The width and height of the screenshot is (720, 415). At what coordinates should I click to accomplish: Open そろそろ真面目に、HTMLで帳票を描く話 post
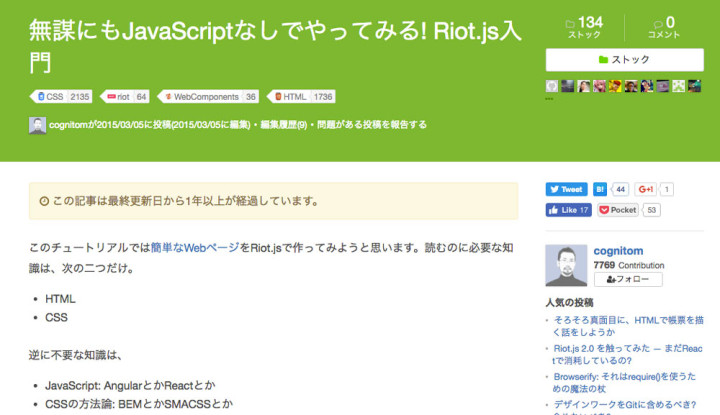tap(628, 326)
